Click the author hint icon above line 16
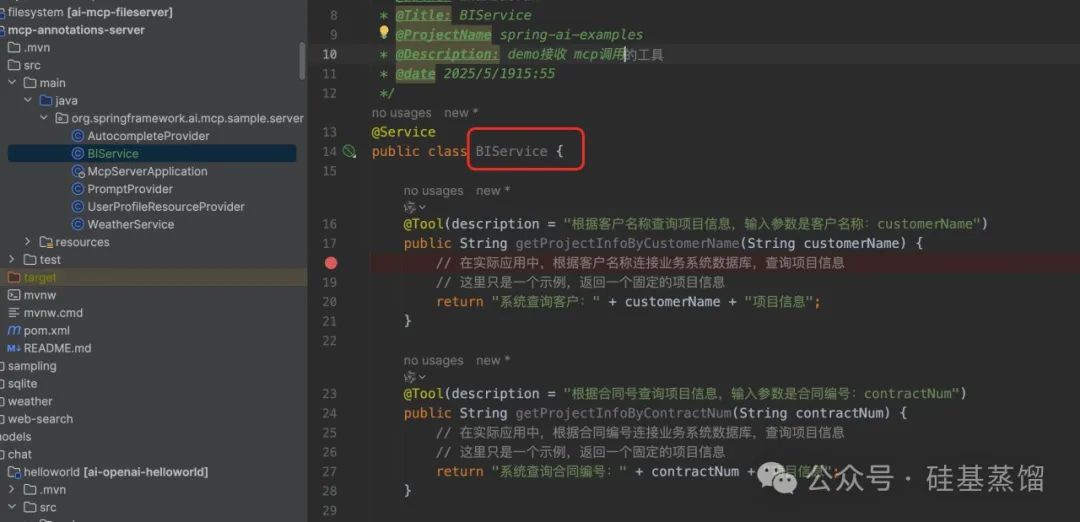This screenshot has width=1080, height=522. coord(410,207)
